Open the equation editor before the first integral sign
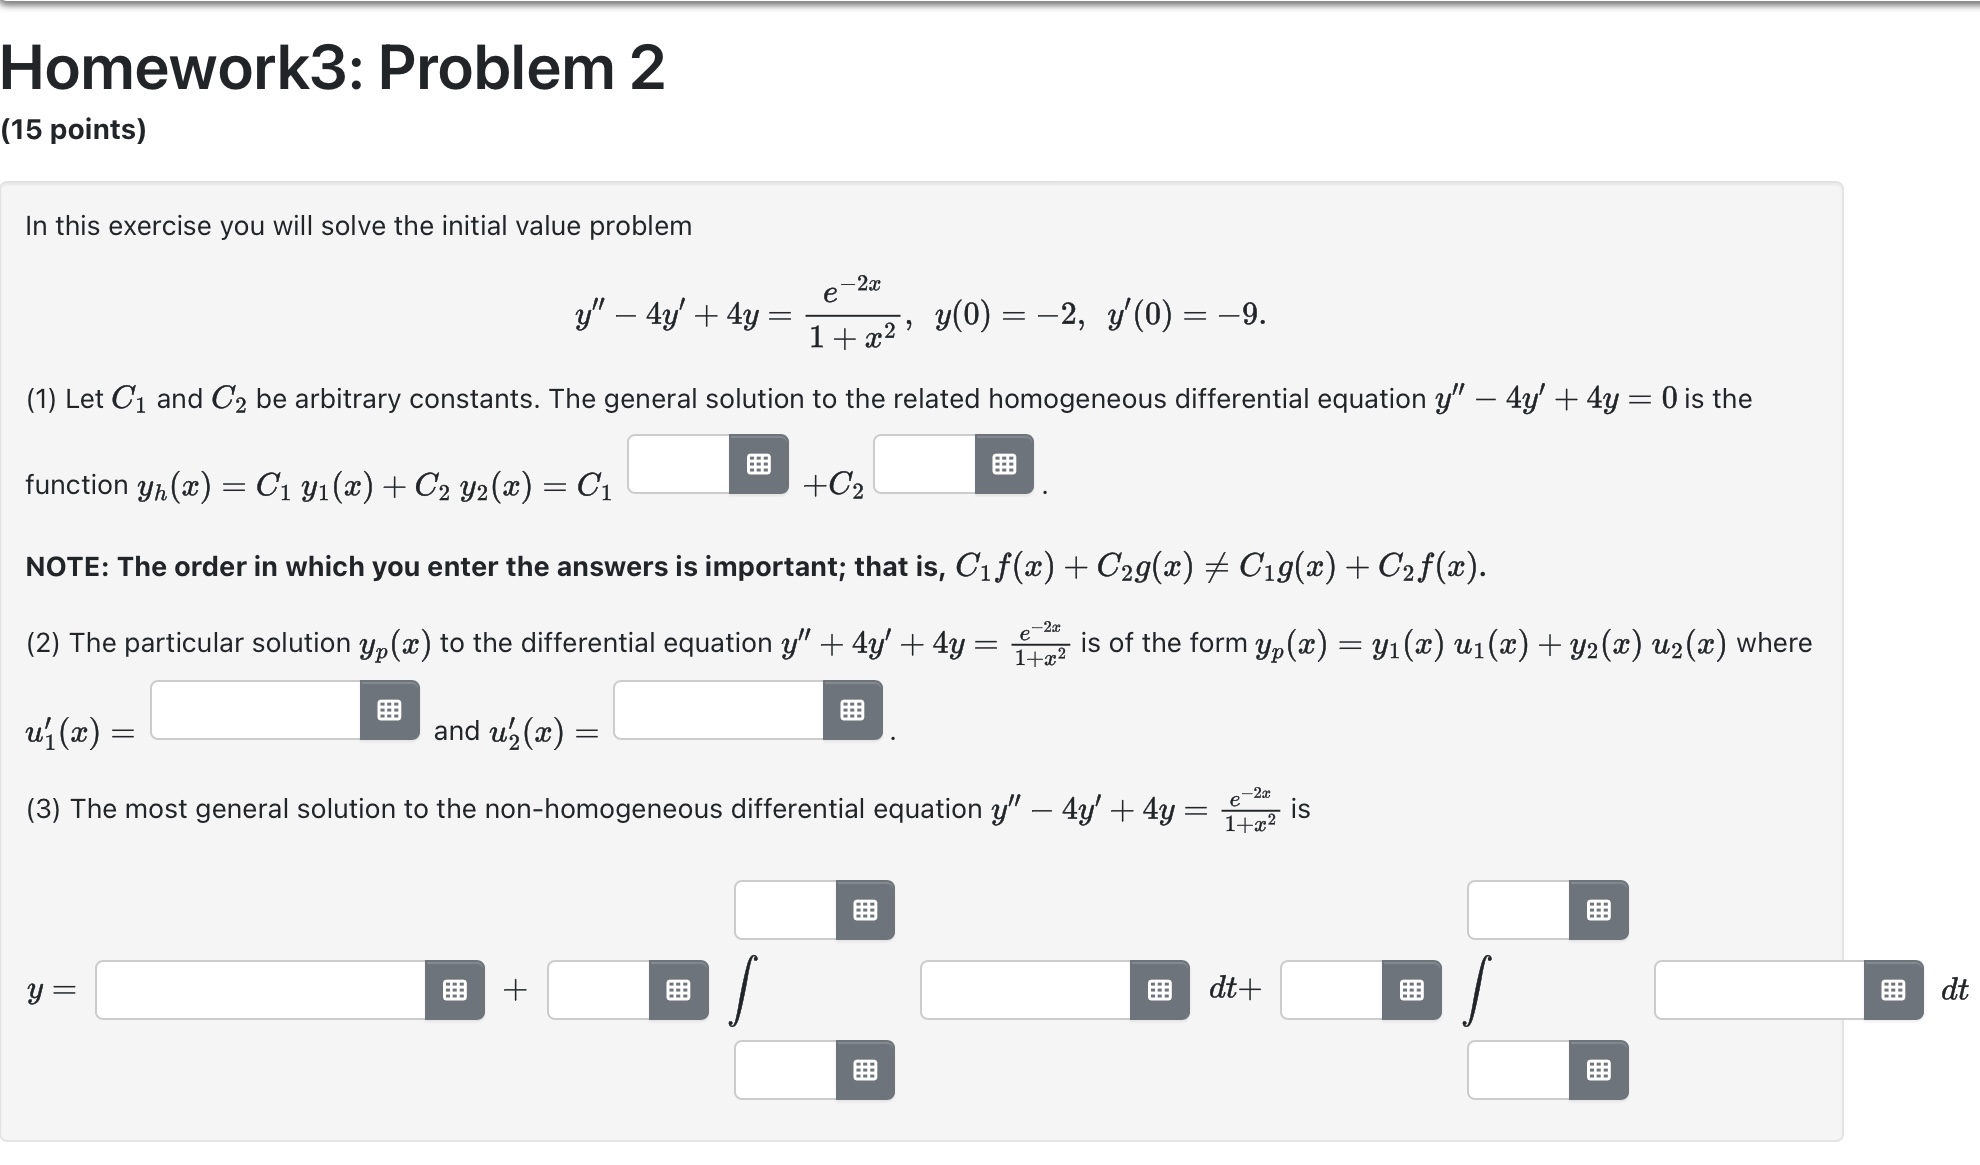Screen dimensions: 1980x1165 678,990
